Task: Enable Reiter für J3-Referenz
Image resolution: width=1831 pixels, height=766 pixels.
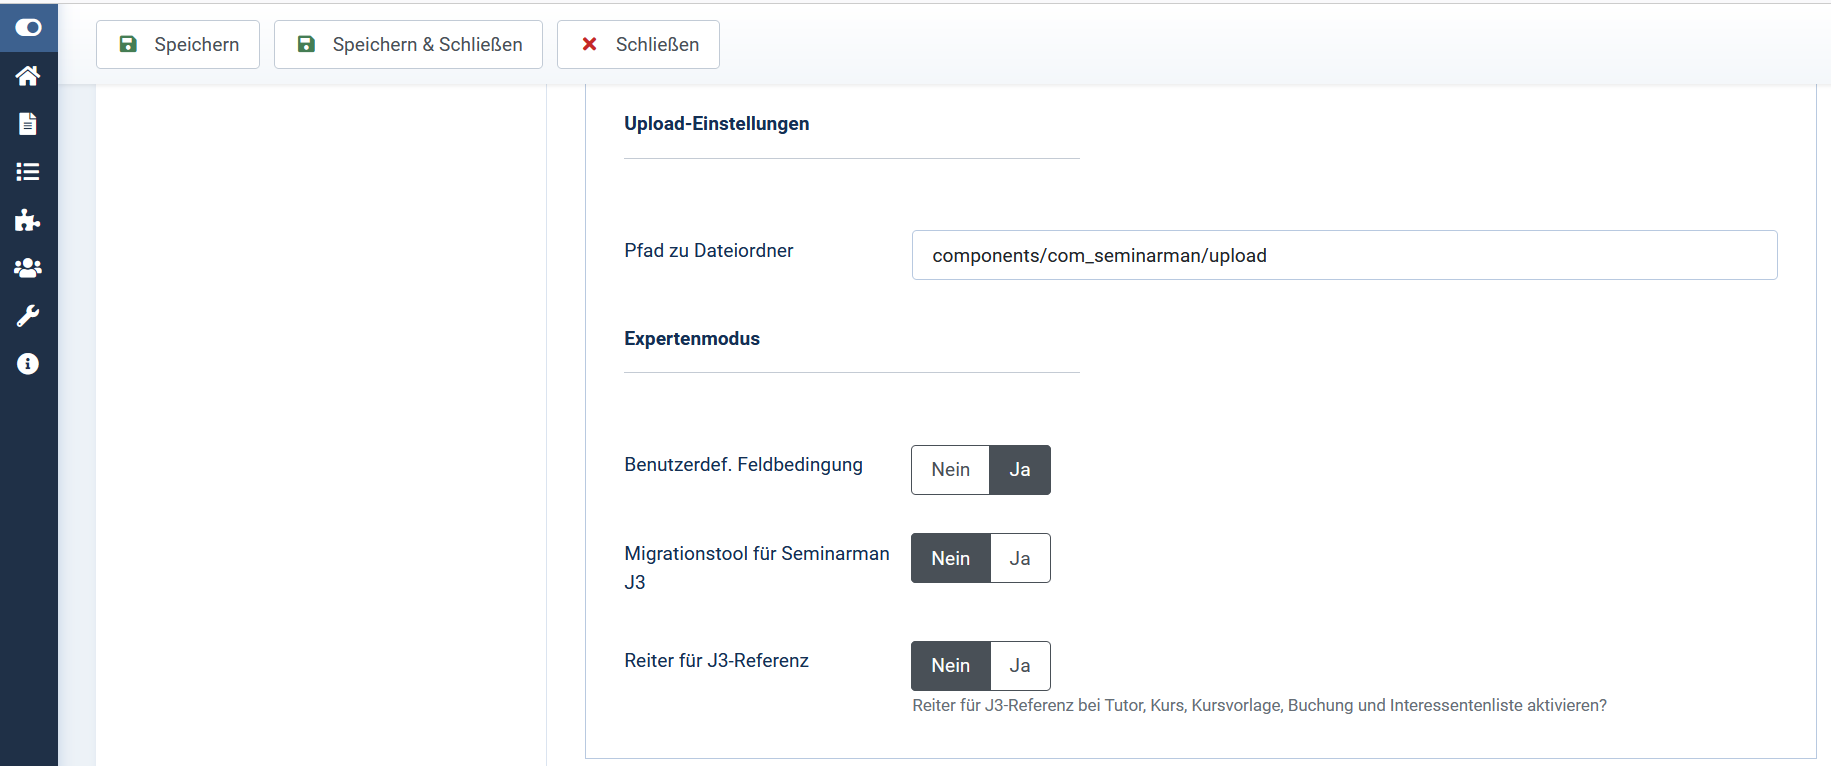Action: pyautogui.click(x=1020, y=665)
